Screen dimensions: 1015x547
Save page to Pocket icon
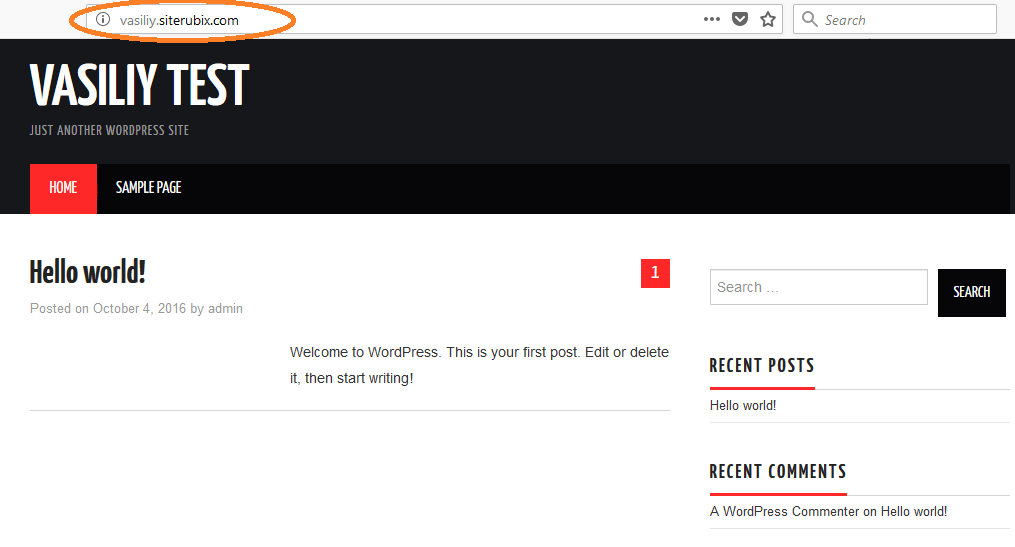coord(740,19)
